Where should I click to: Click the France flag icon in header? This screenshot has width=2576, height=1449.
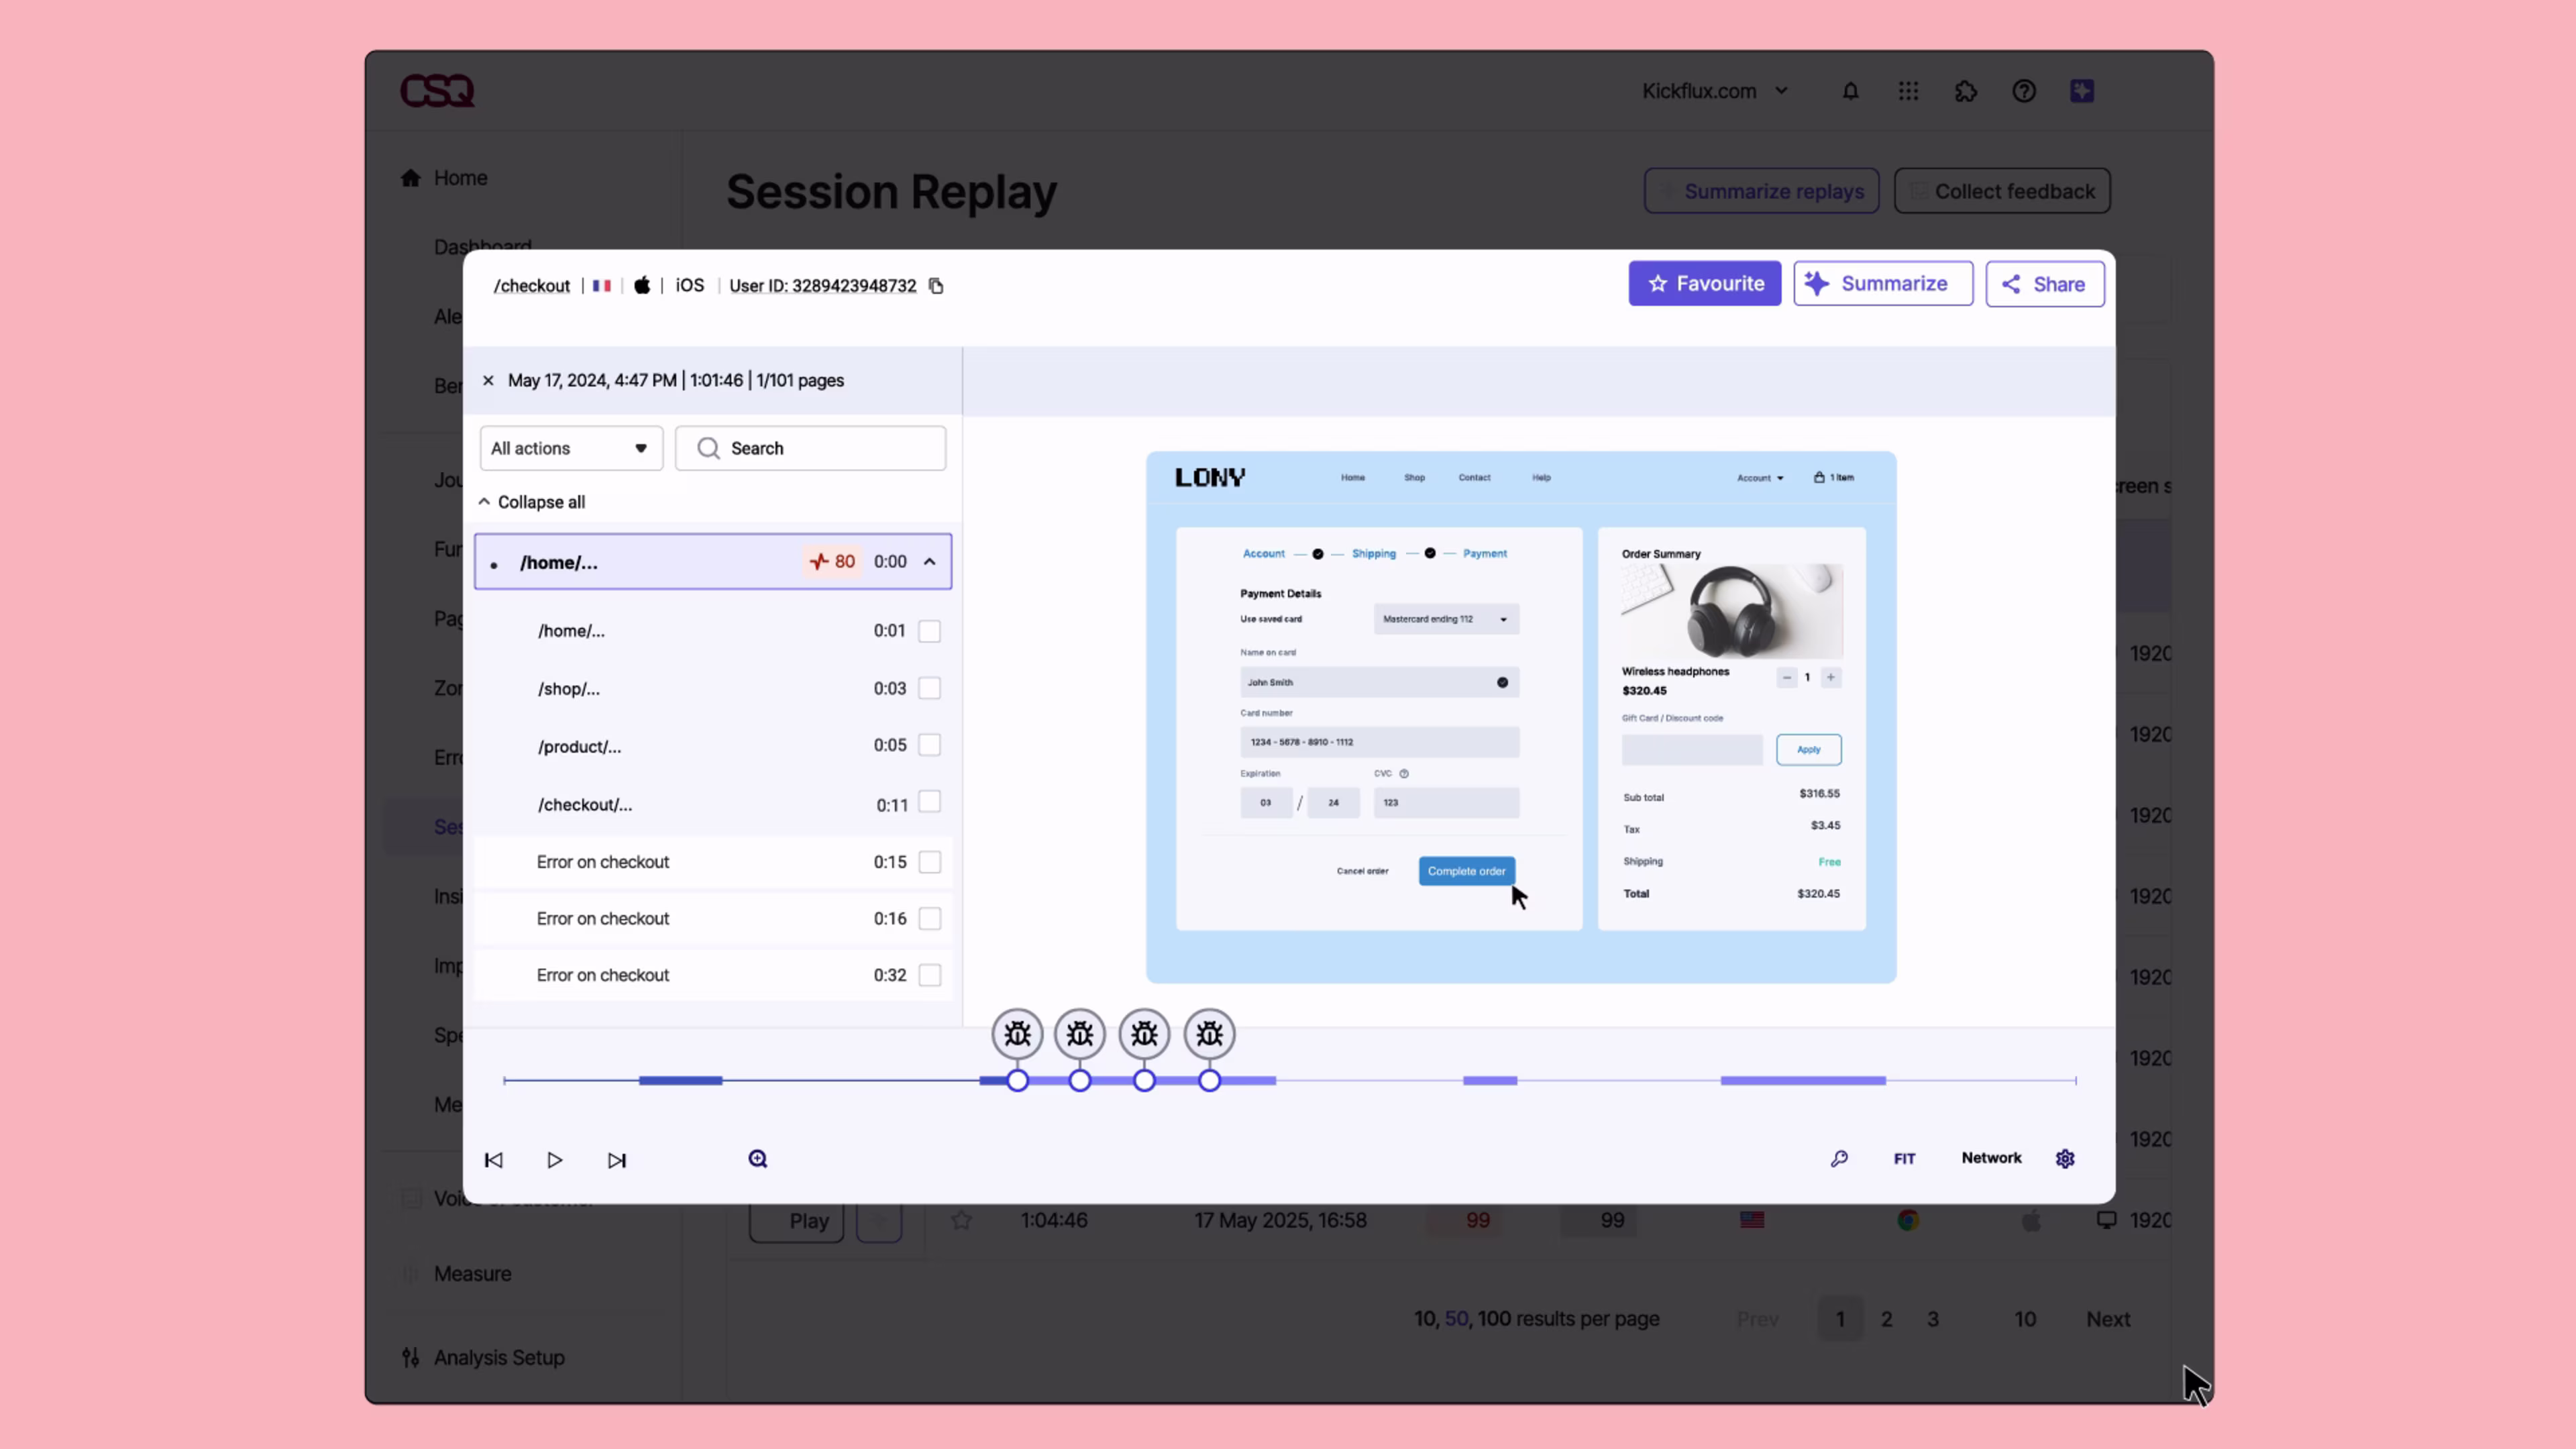pos(601,286)
